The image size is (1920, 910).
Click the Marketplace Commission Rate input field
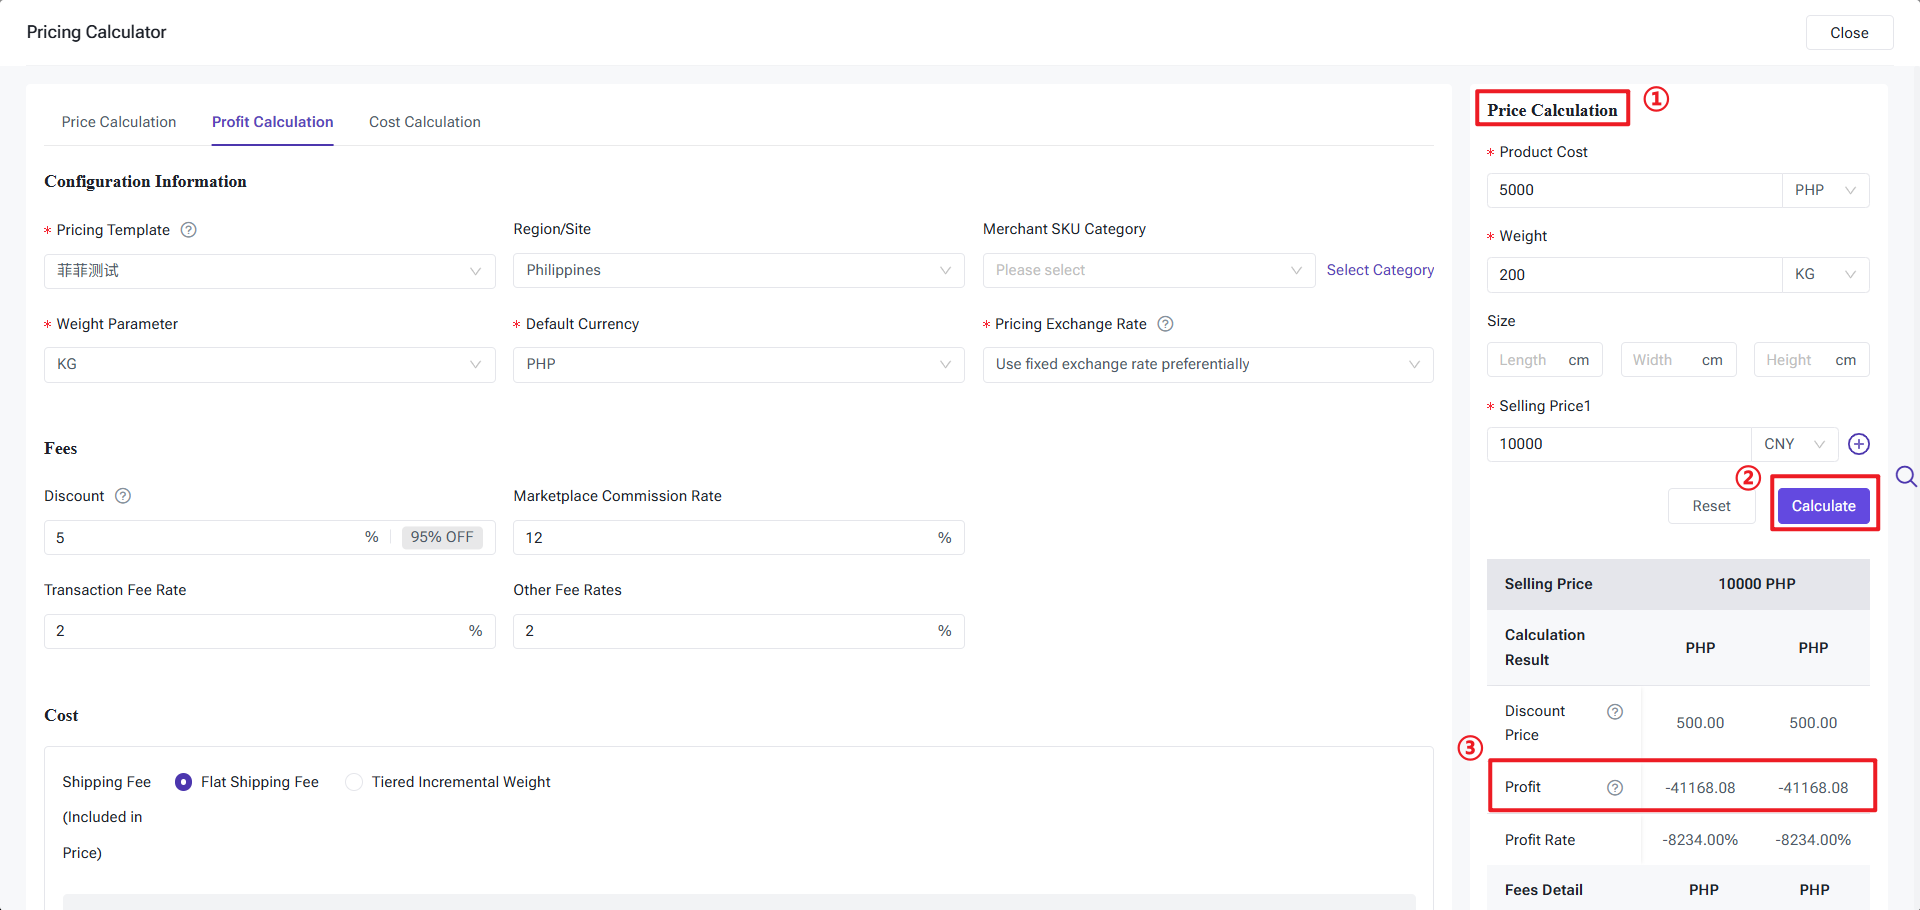725,538
